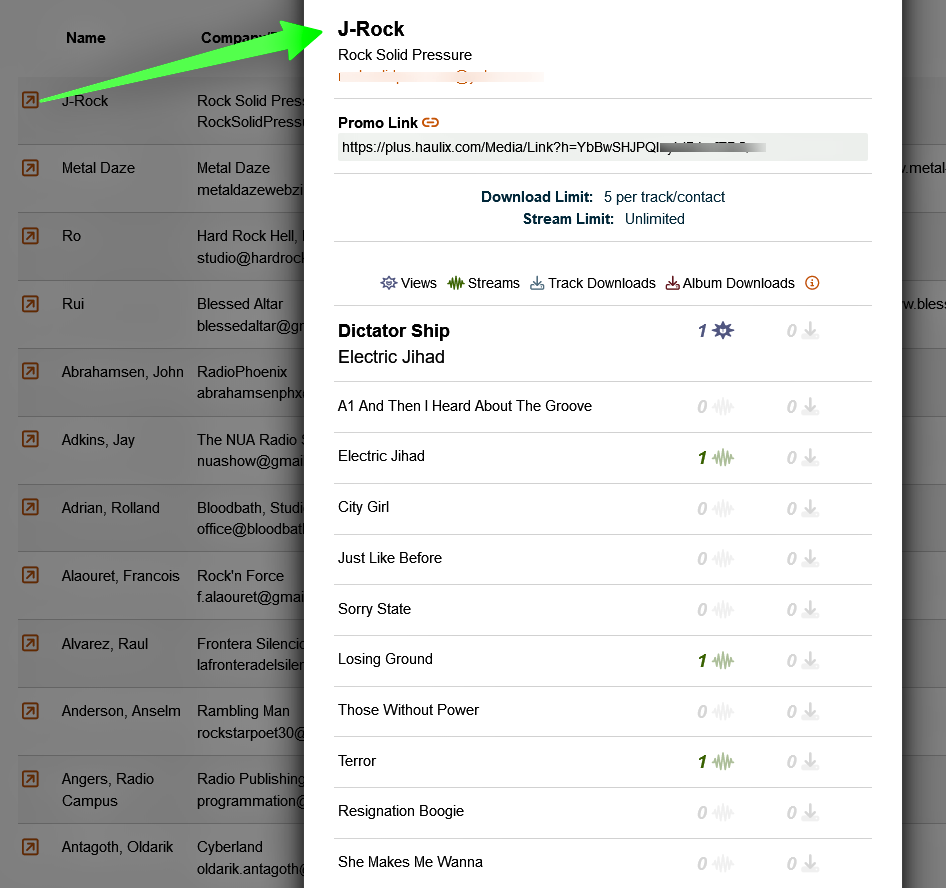Open Alvarez, Raul details icon
This screenshot has width=946, height=888.
(x=30, y=643)
